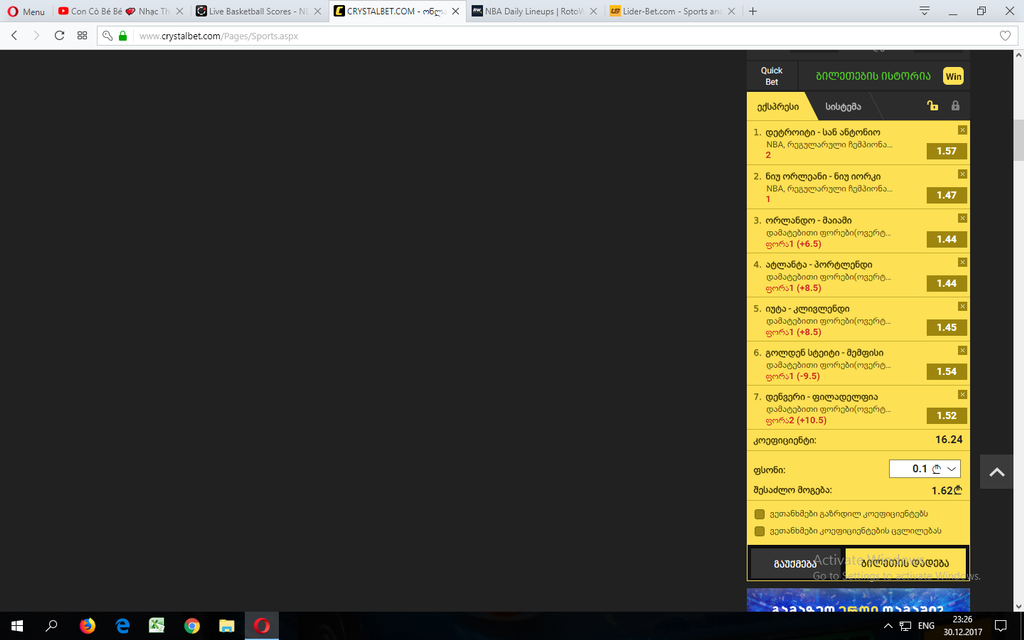The height and width of the screenshot is (640, 1024).
Task: Add page to bookmarks heart icon
Action: [x=1005, y=36]
